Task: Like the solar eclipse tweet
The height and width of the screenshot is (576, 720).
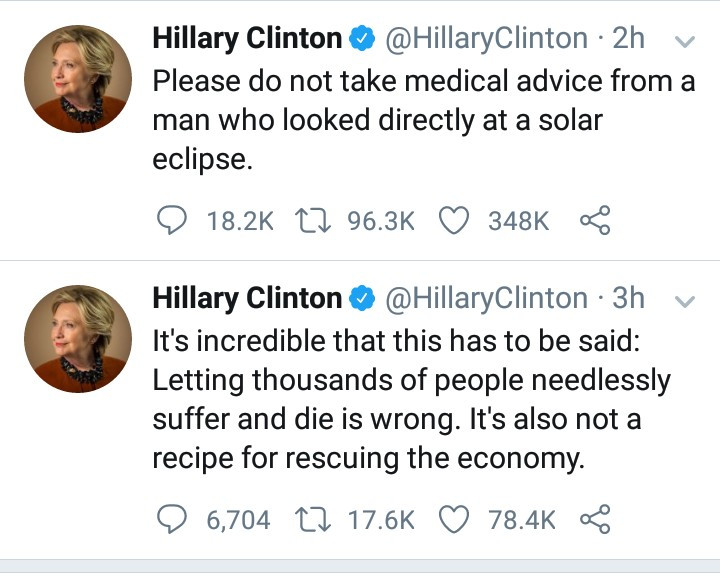Action: (454, 220)
